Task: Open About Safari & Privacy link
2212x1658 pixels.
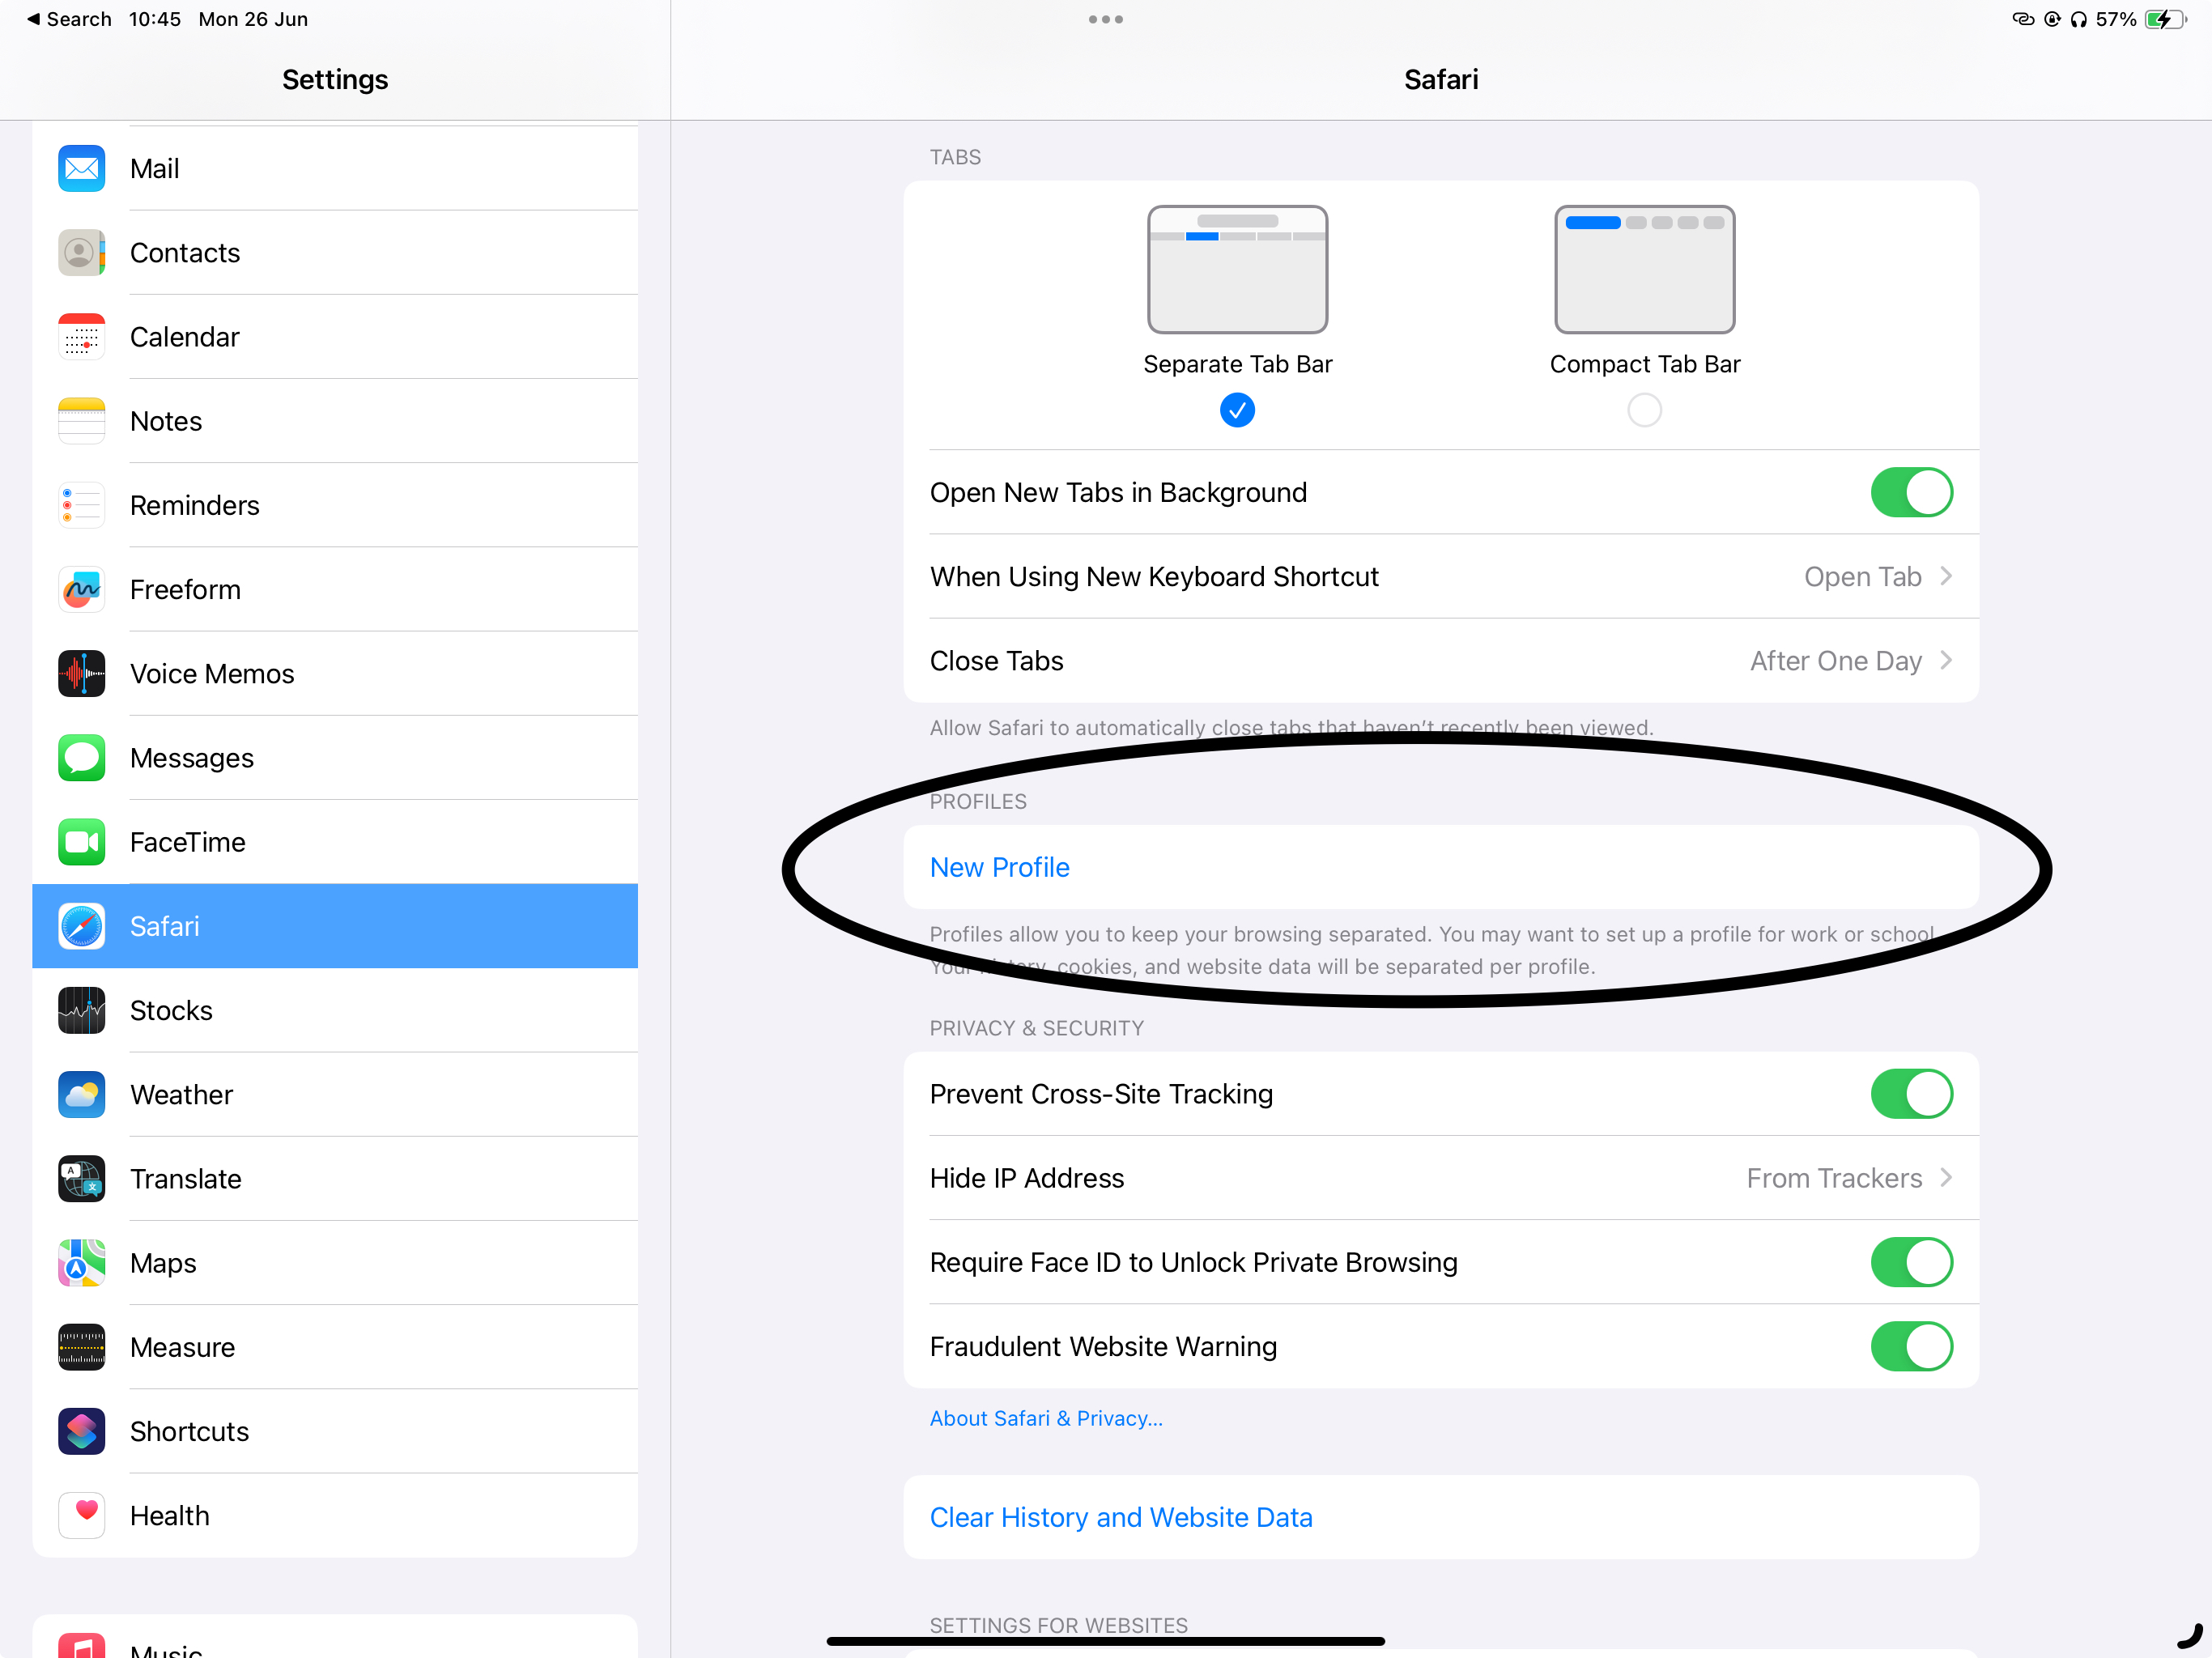Action: [x=1046, y=1418]
